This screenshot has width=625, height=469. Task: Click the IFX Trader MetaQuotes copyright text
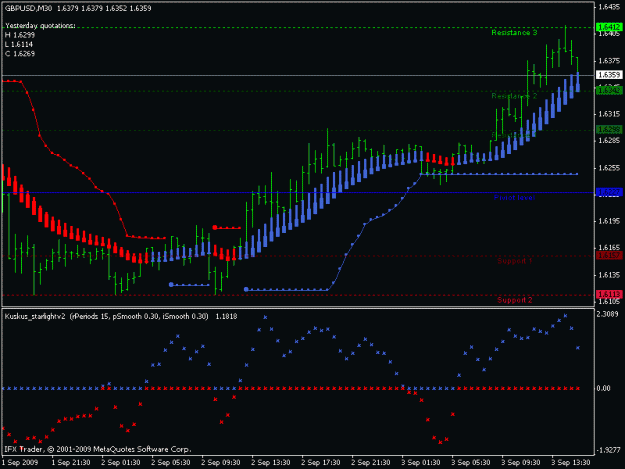98,449
